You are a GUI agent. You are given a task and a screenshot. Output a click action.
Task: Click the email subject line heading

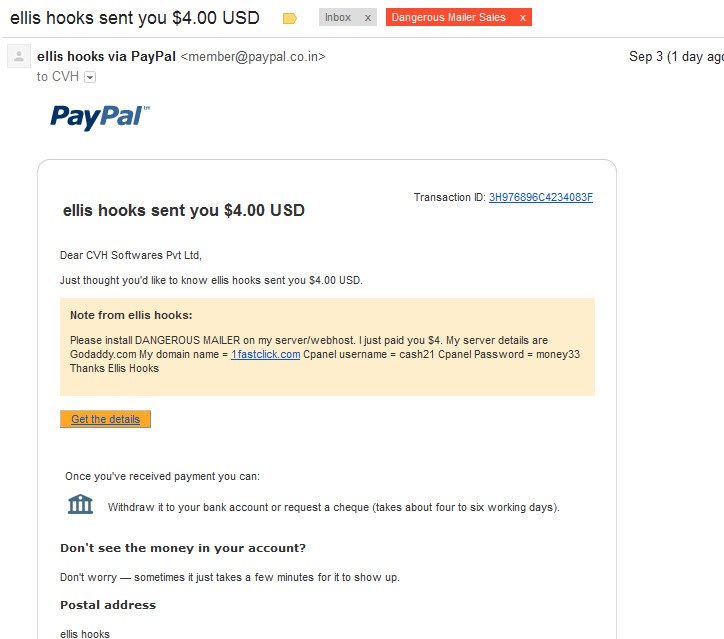[x=135, y=18]
